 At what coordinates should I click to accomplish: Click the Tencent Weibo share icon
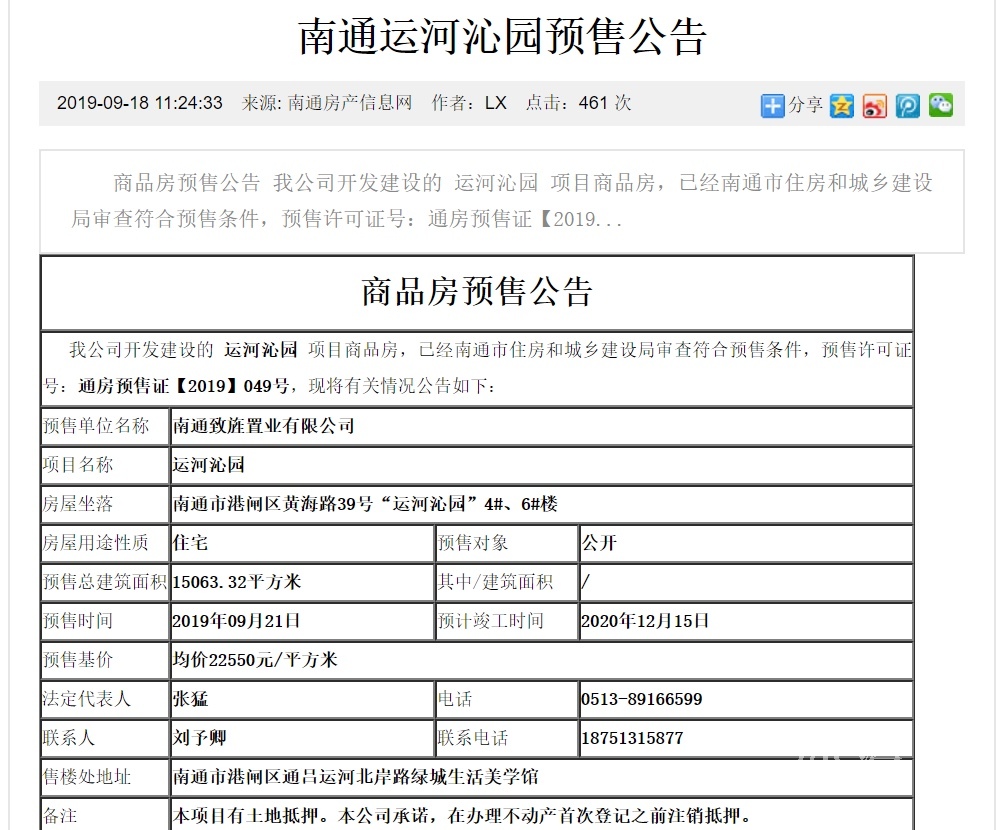[x=908, y=105]
